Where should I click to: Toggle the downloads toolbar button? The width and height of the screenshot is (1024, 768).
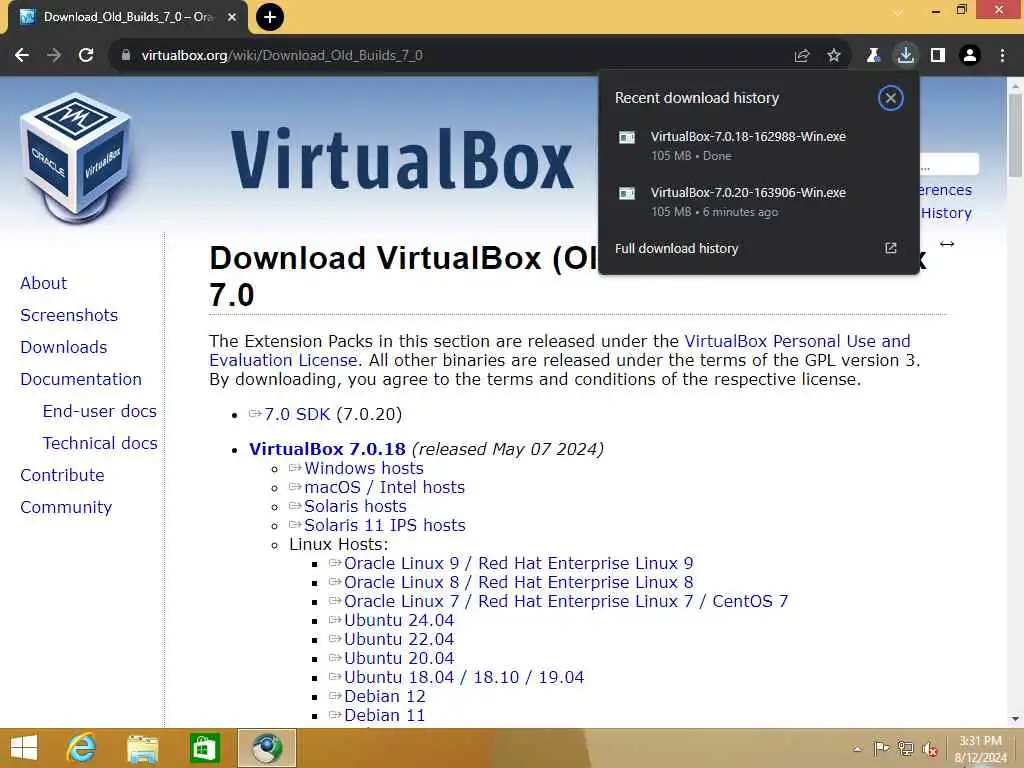tap(905, 56)
